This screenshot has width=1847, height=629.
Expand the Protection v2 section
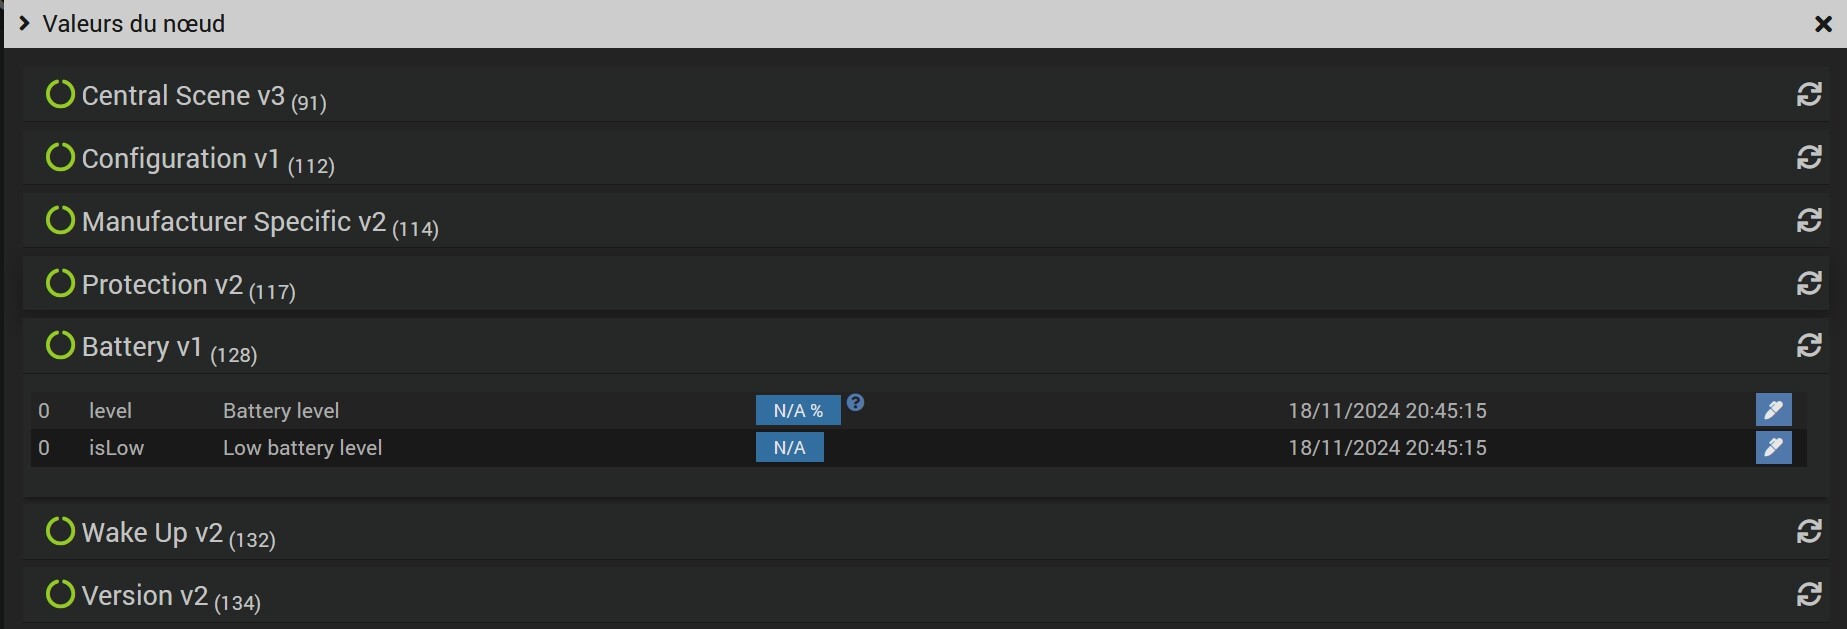[x=162, y=285]
